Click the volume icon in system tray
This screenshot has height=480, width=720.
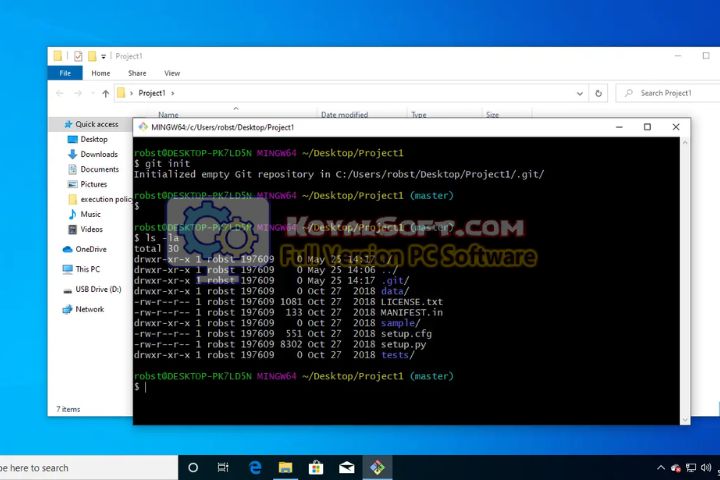705,468
